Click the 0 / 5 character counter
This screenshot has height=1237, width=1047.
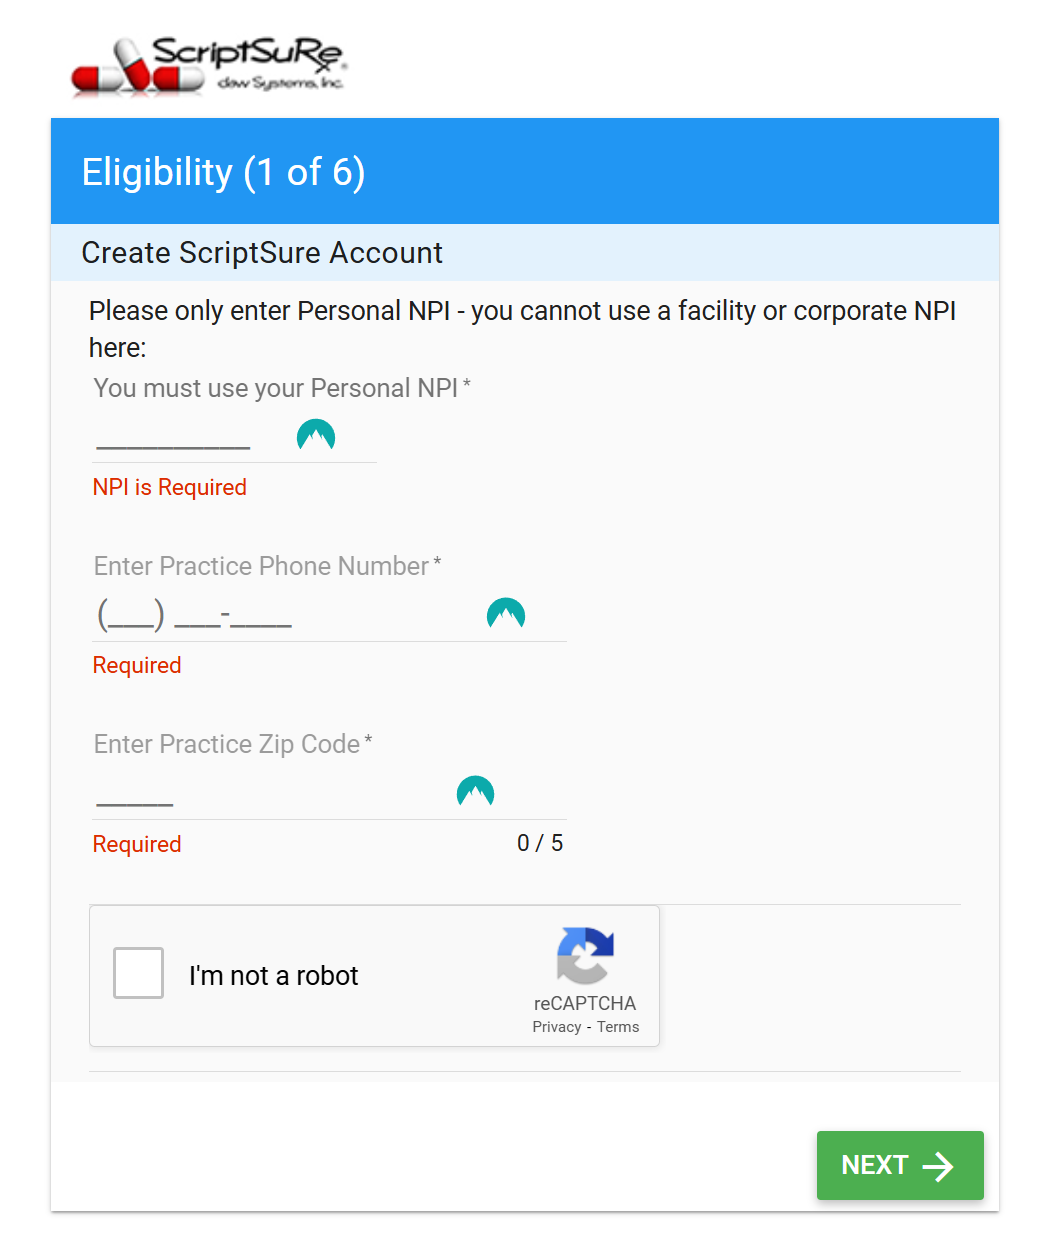[540, 843]
